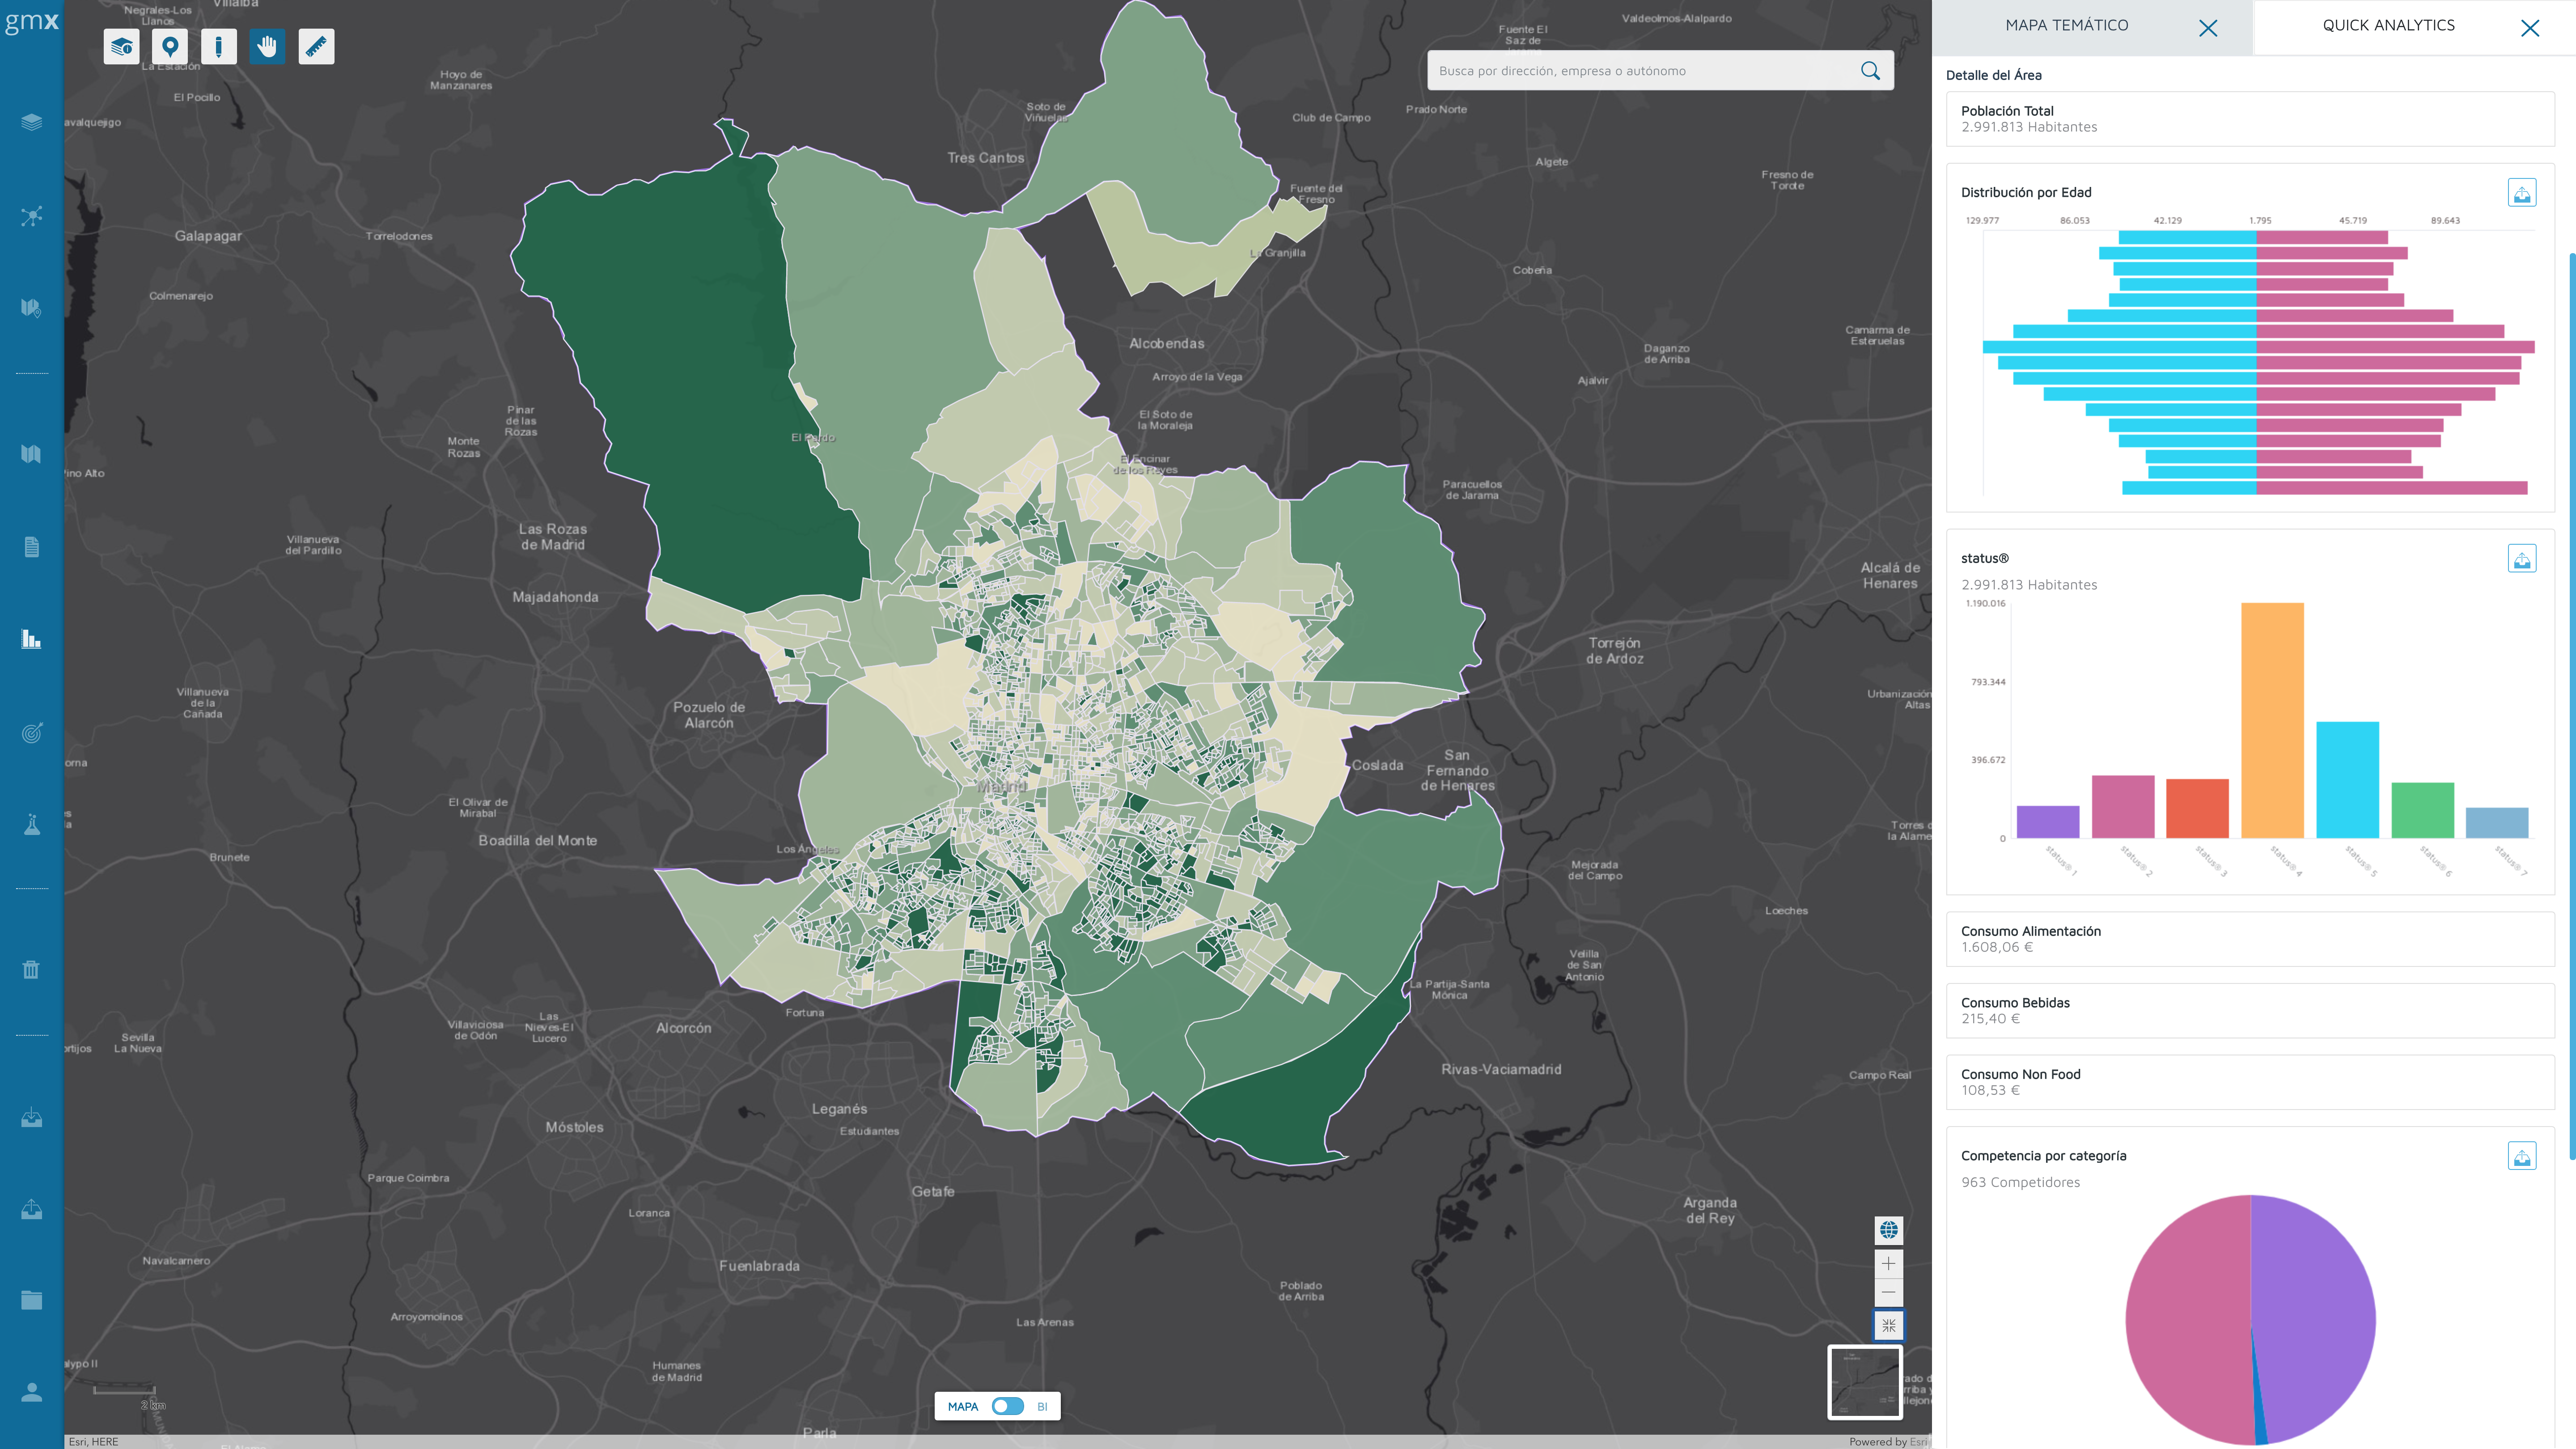Toggle the MAPA / BI switch
The image size is (2576, 1449).
click(1007, 1406)
